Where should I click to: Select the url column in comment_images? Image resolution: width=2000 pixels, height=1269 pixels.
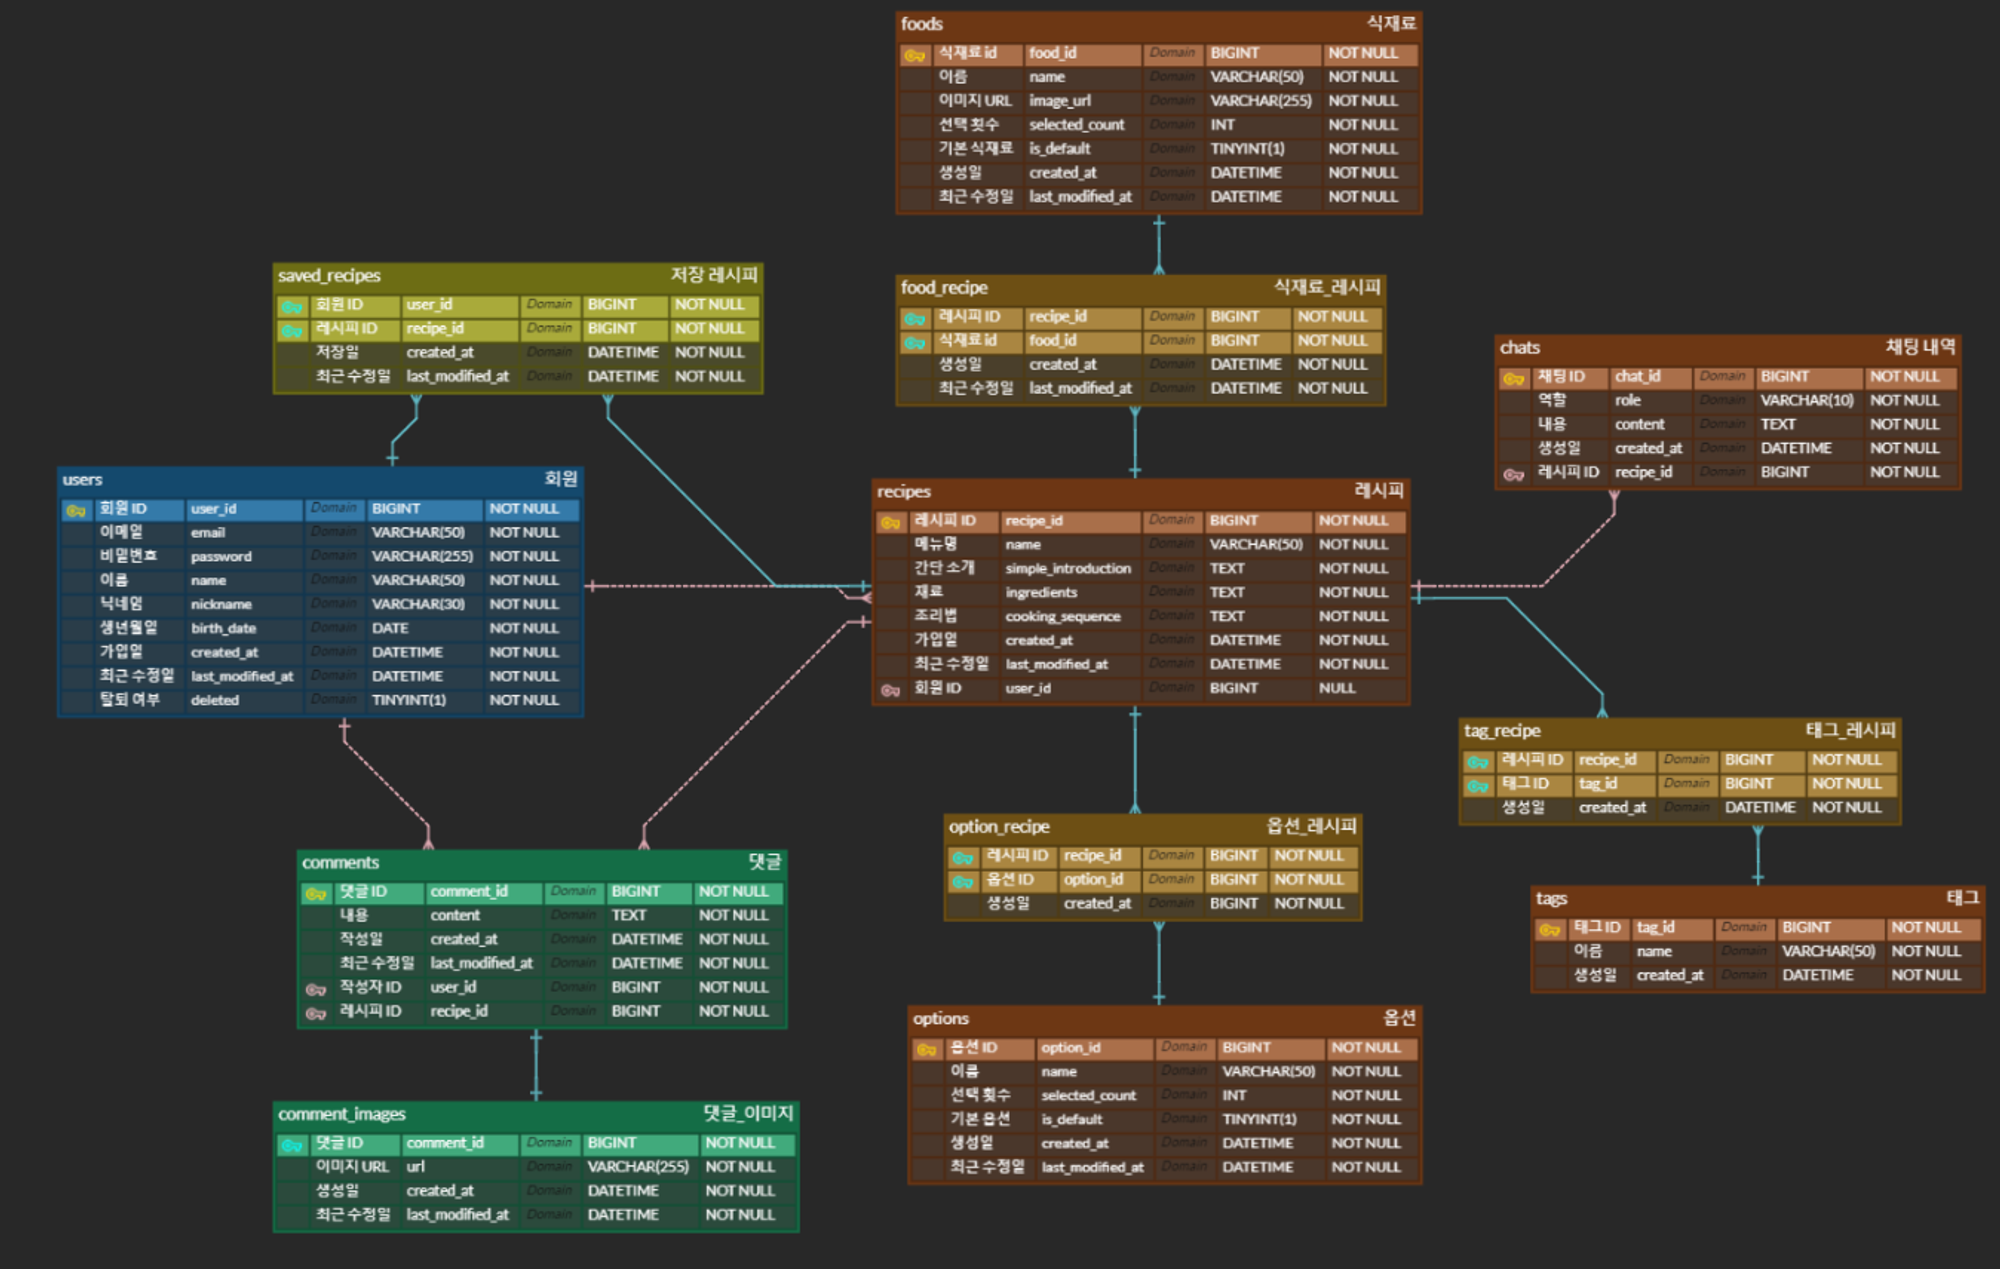[x=415, y=1167]
